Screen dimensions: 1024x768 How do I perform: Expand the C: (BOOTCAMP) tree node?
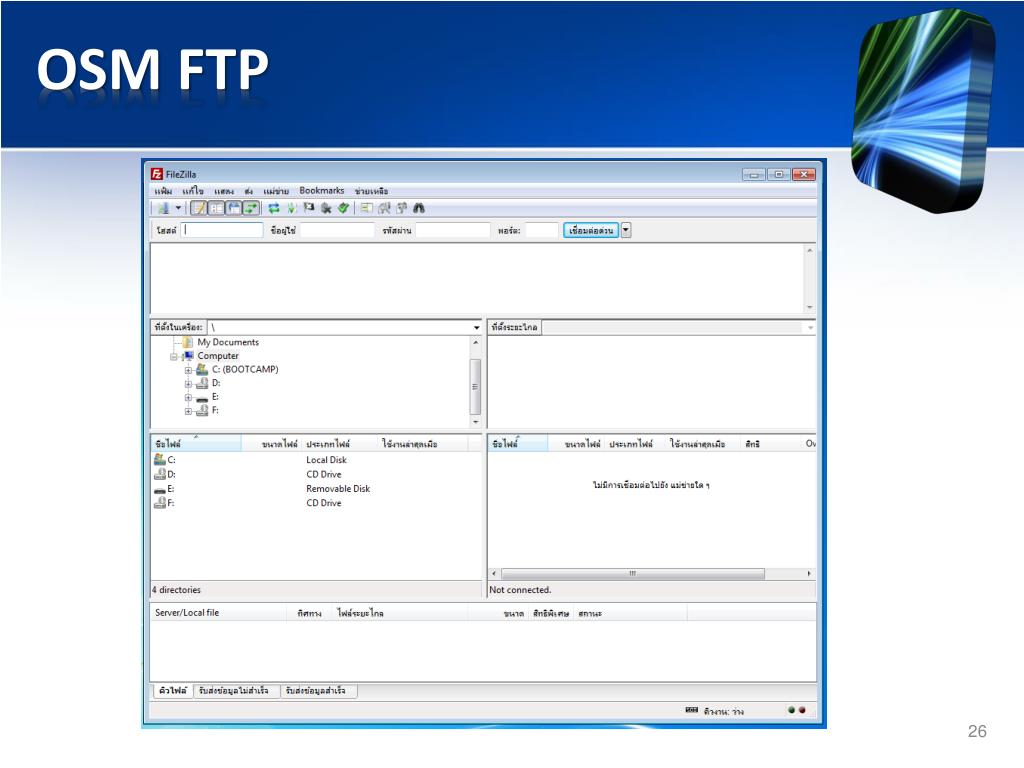(x=188, y=370)
